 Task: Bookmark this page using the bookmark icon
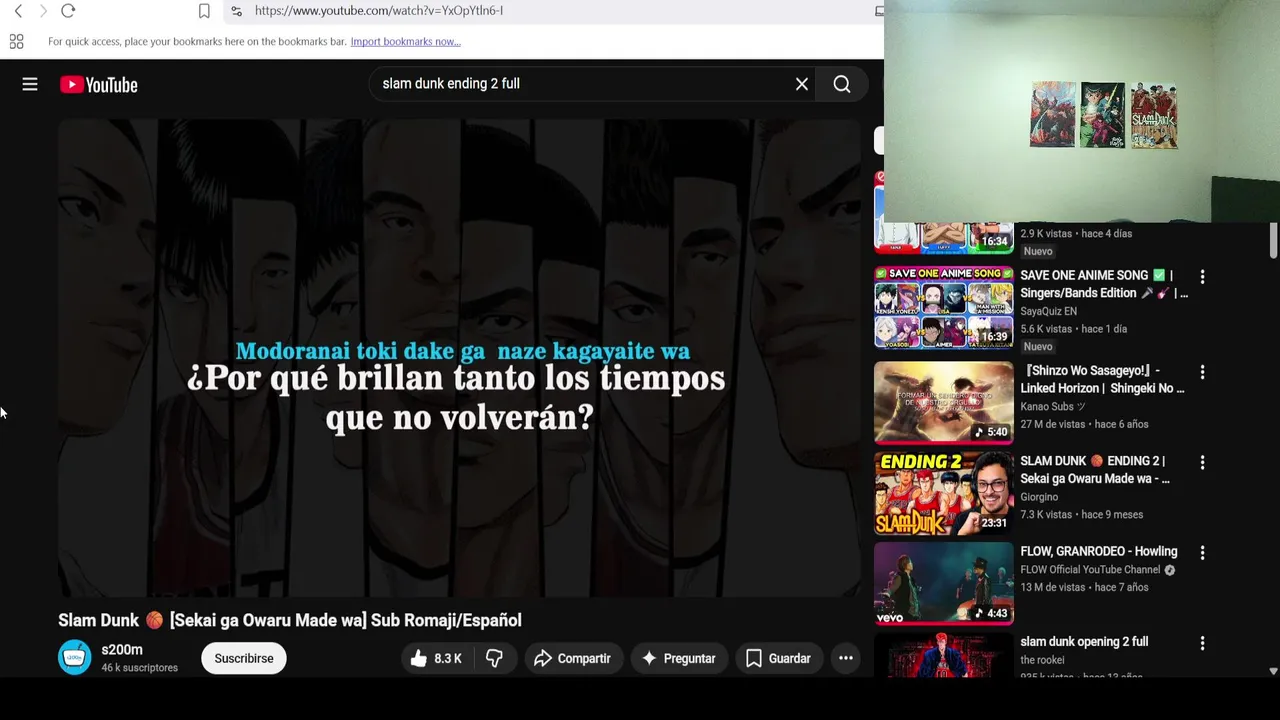pyautogui.click(x=204, y=11)
